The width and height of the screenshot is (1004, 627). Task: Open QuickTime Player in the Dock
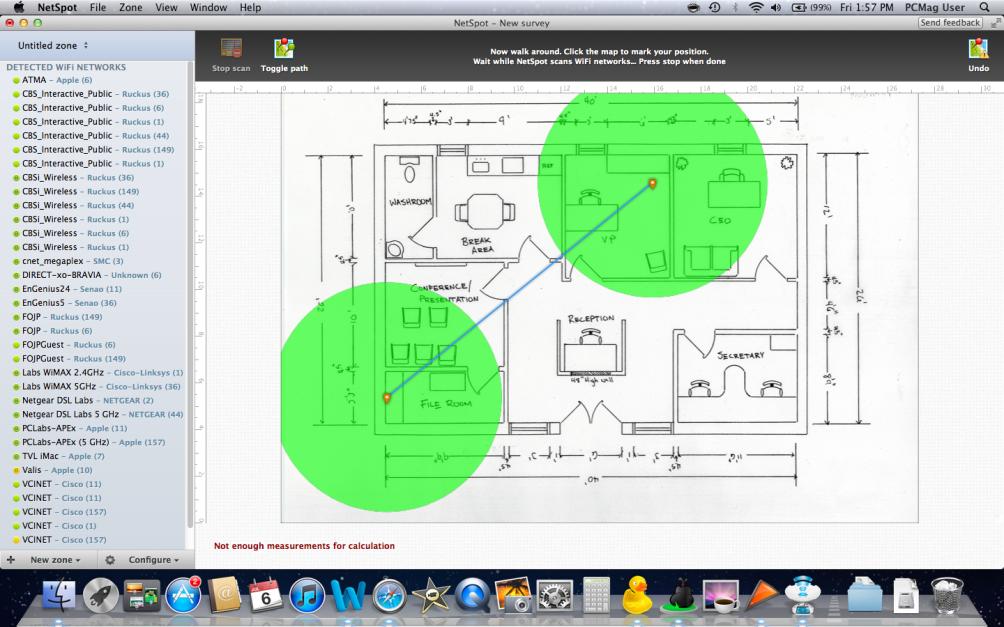(473, 595)
